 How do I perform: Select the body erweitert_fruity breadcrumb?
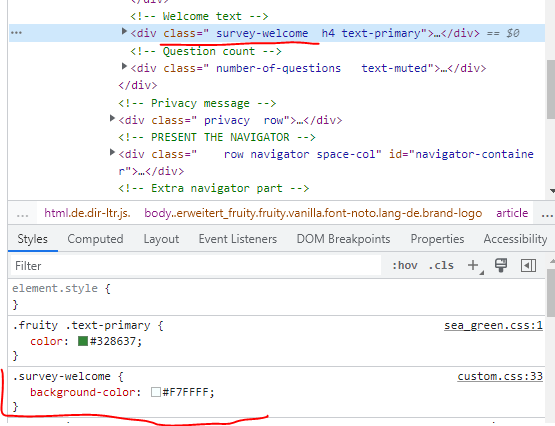pos(313,213)
